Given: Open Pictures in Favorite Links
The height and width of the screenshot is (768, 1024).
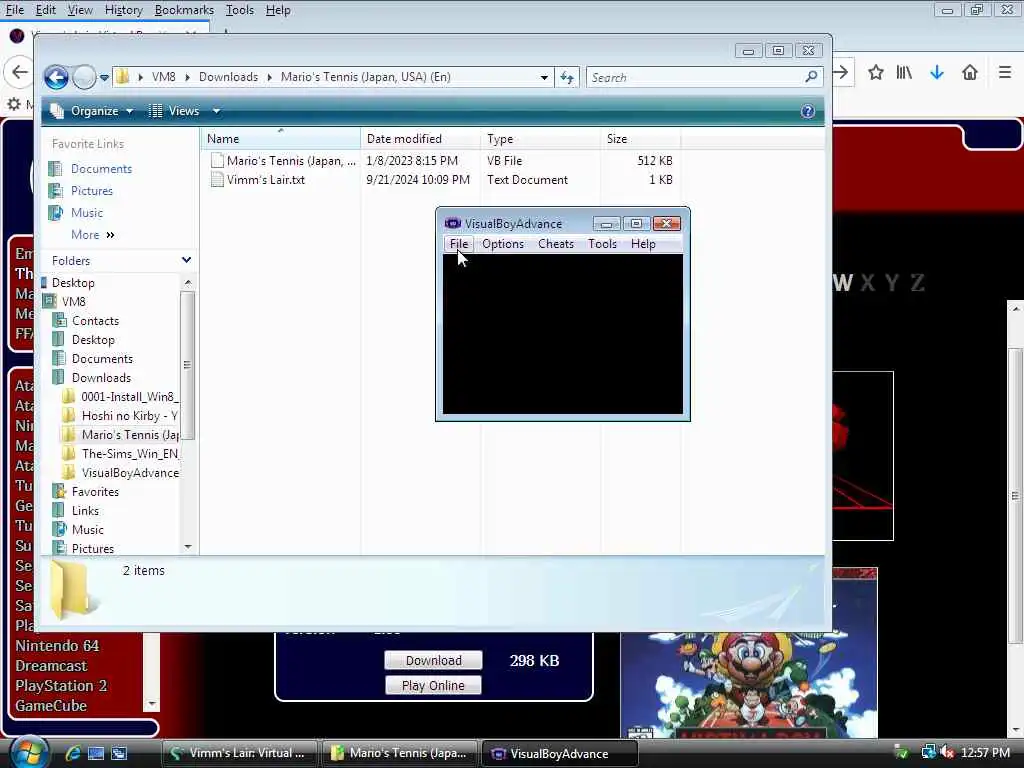Looking at the screenshot, I should tap(91, 191).
